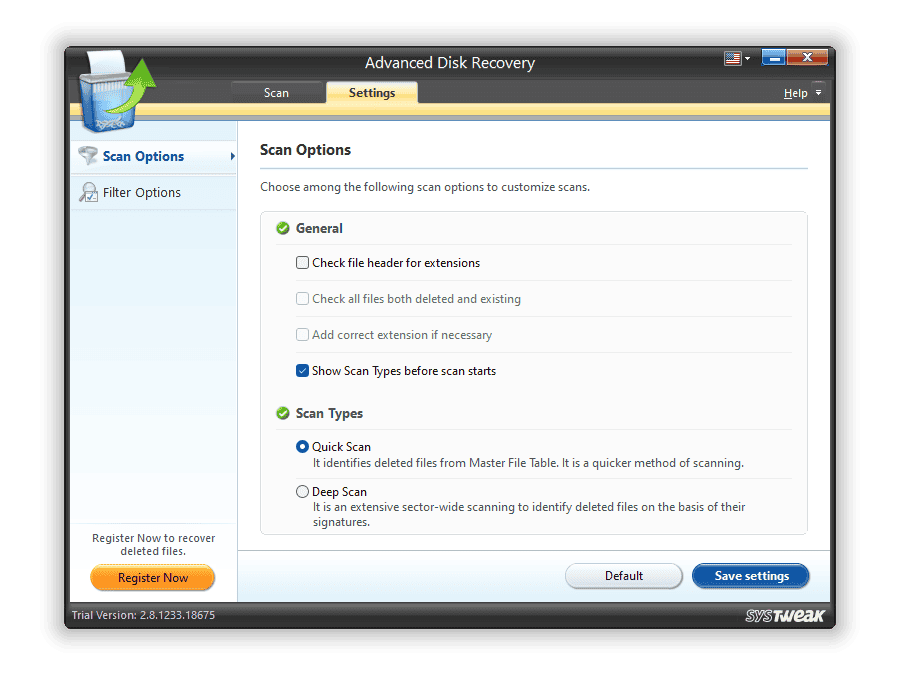Click the Default button

[624, 576]
